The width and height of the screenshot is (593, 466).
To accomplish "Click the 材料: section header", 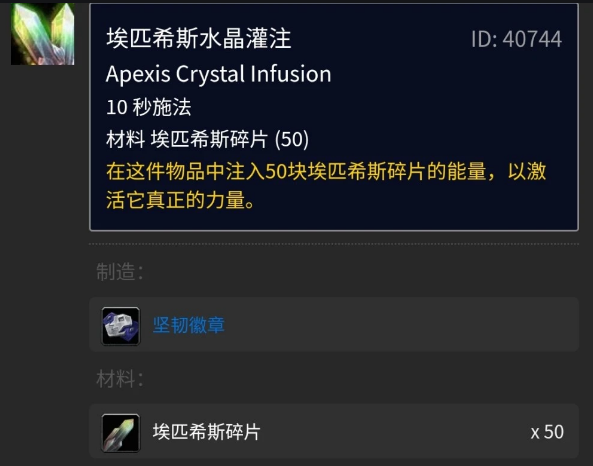I will pos(120,379).
